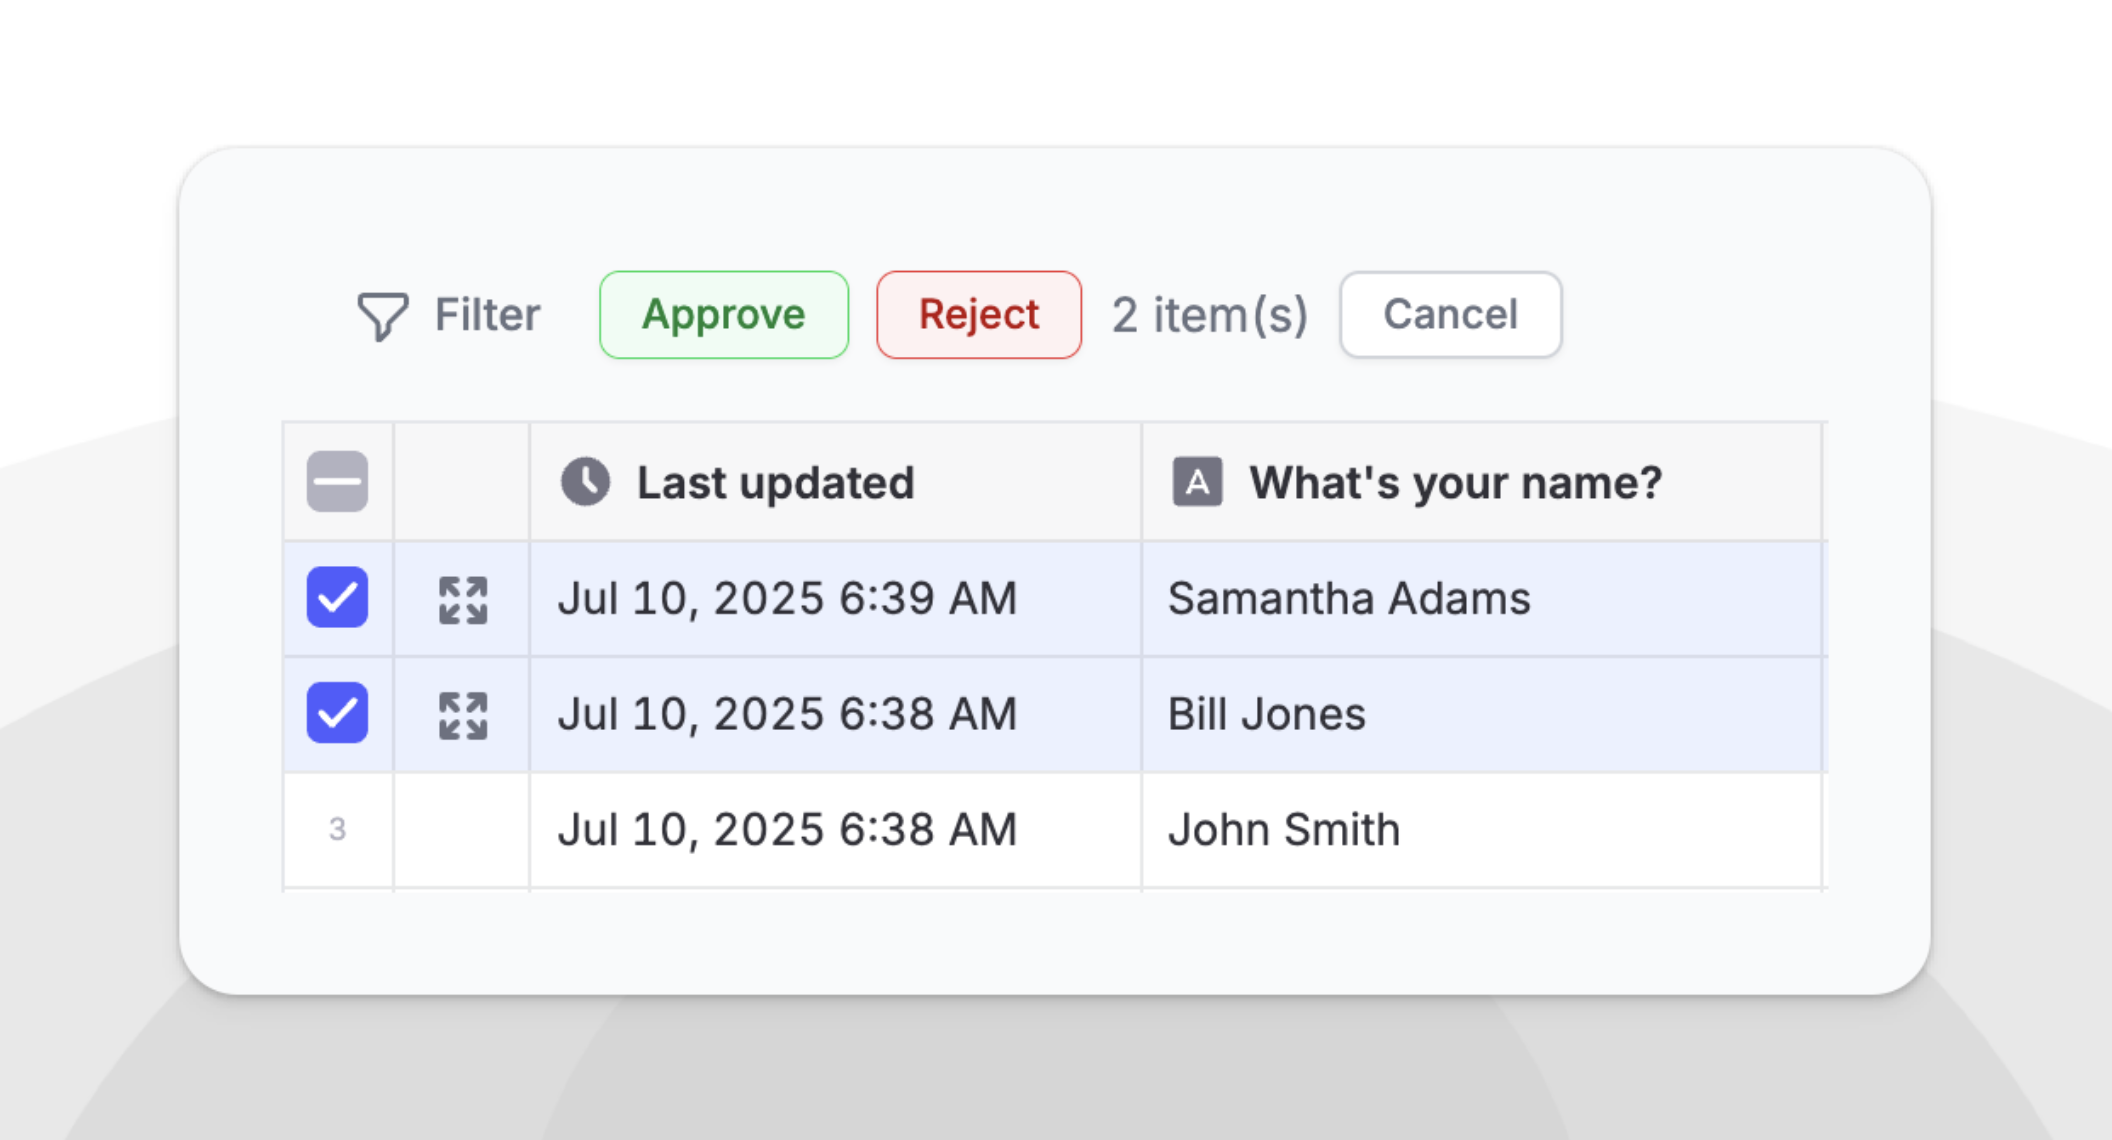Cancel the current selection
Image resolution: width=2112 pixels, height=1140 pixels.
pos(1450,315)
